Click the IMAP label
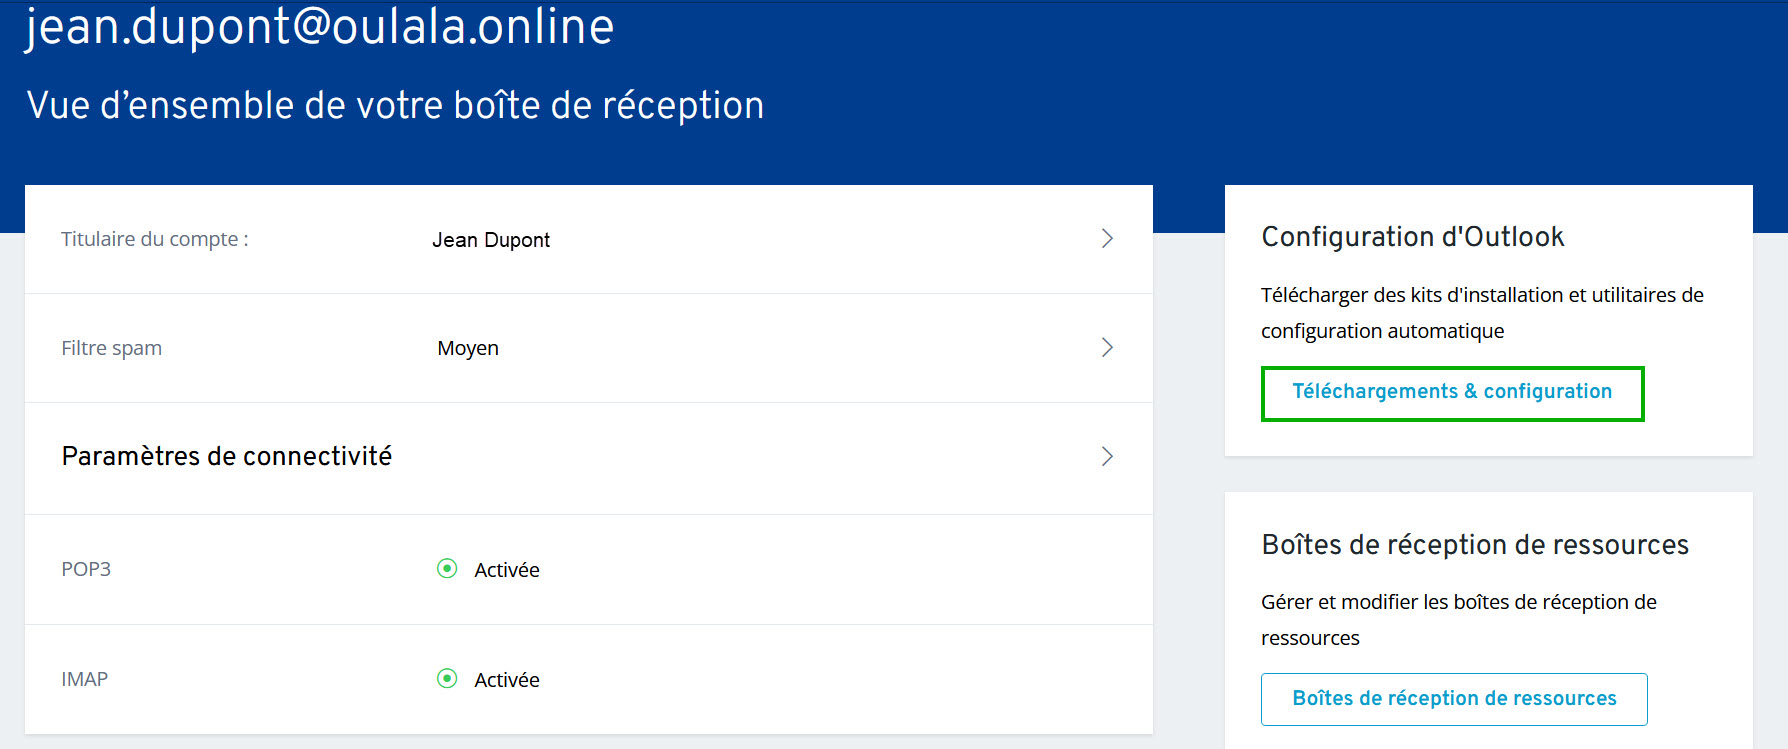The image size is (1788, 749). point(84,679)
